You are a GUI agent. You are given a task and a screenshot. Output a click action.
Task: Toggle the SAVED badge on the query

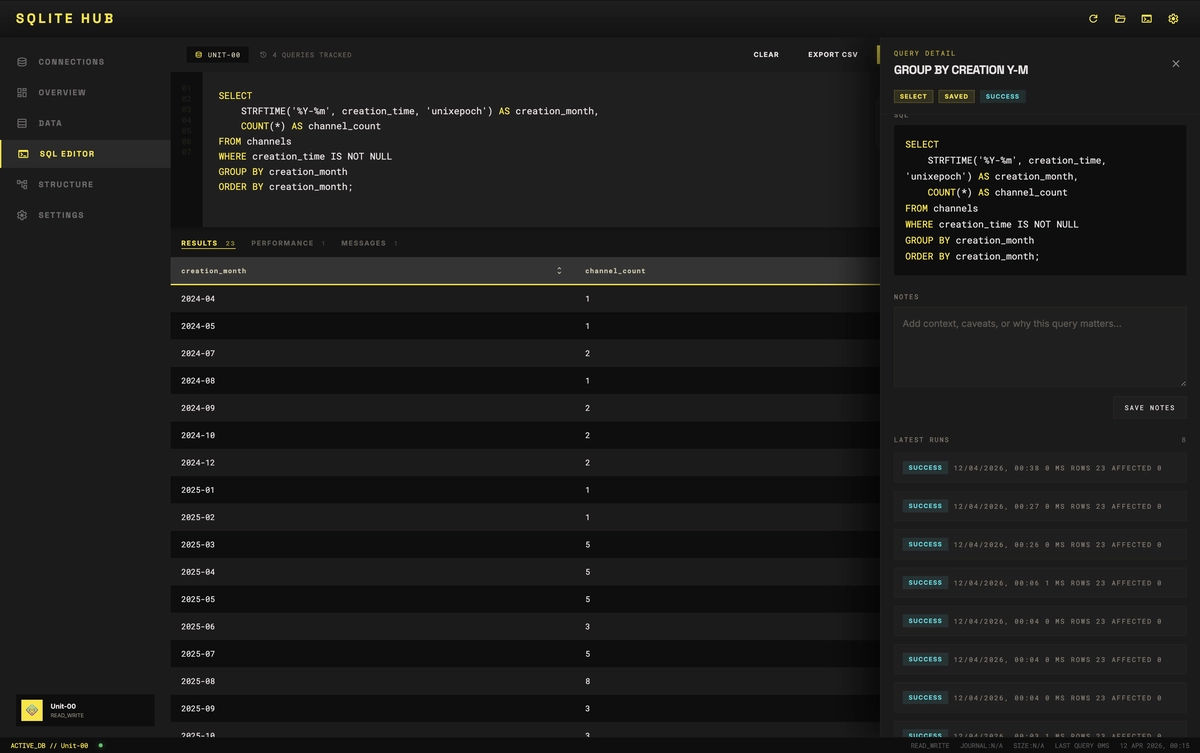(956, 96)
